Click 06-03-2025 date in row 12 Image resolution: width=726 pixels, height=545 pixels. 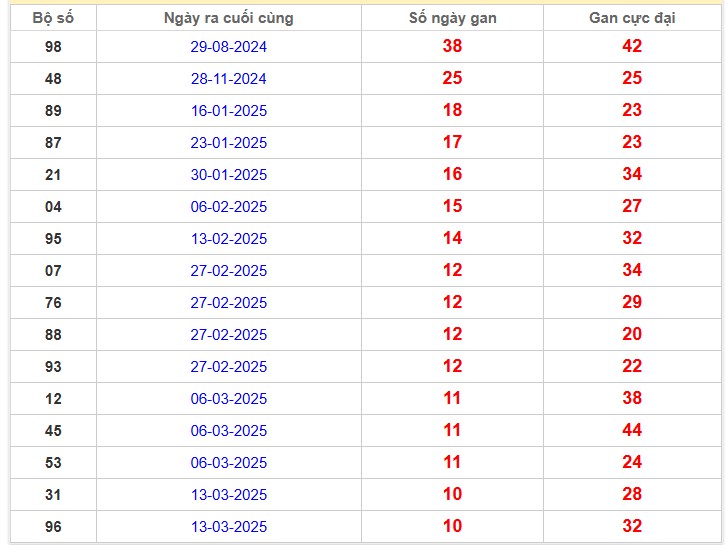229,399
